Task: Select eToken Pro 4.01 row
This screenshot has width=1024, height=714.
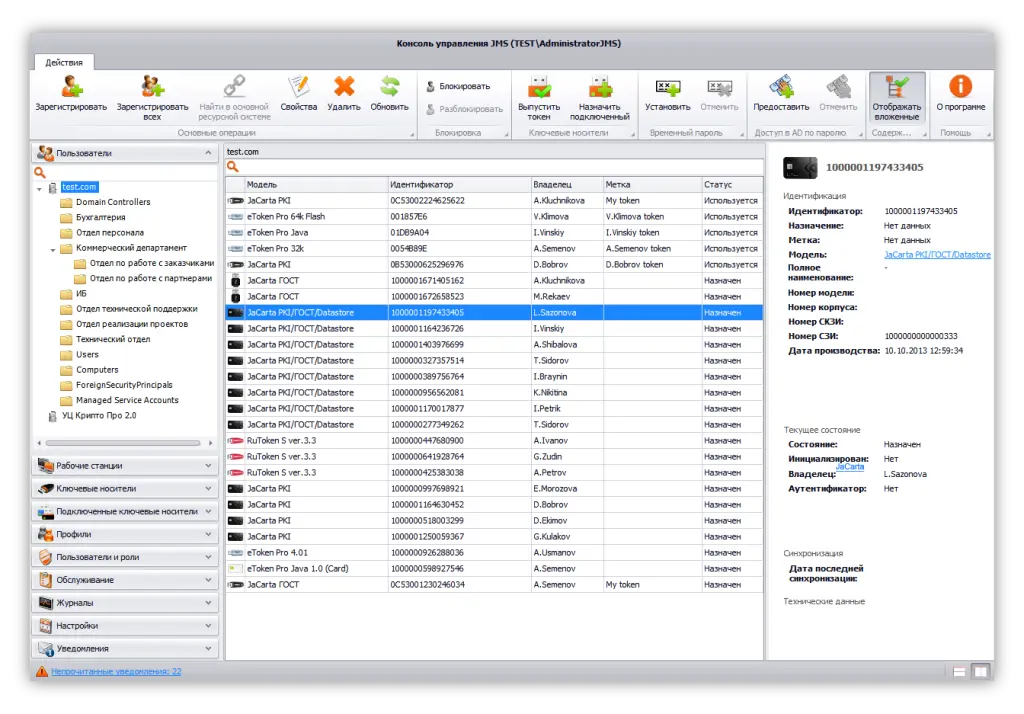Action: pyautogui.click(x=494, y=553)
